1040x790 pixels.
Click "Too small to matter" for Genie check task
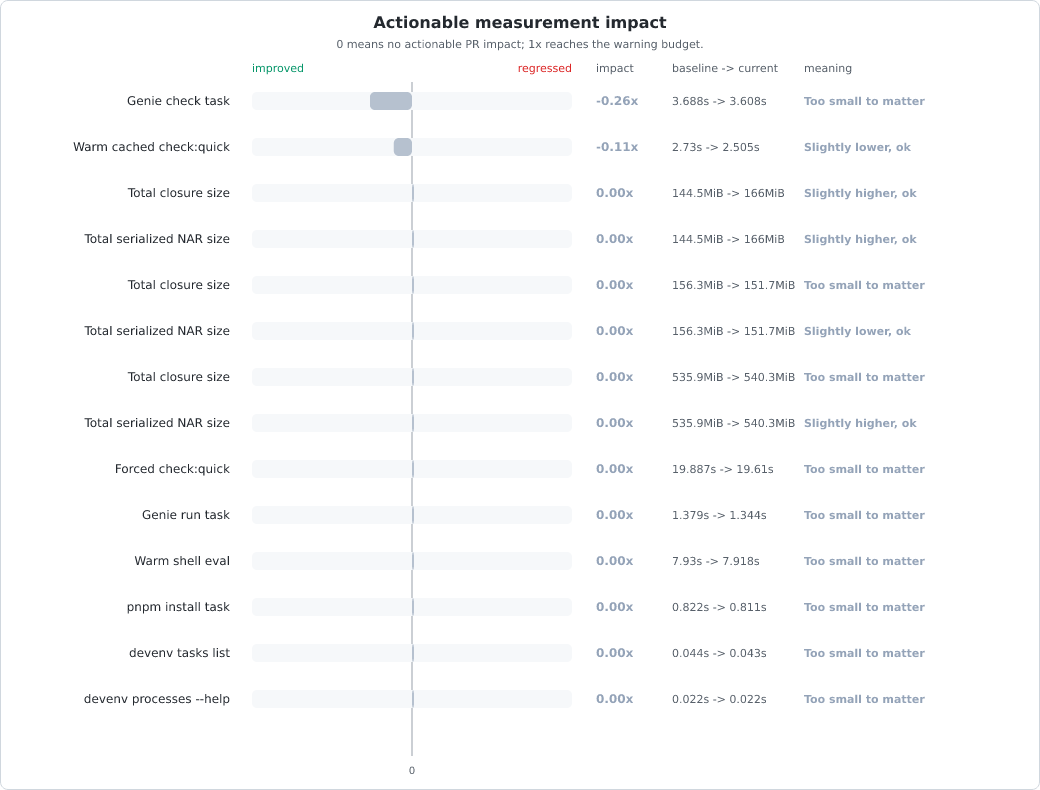864,101
